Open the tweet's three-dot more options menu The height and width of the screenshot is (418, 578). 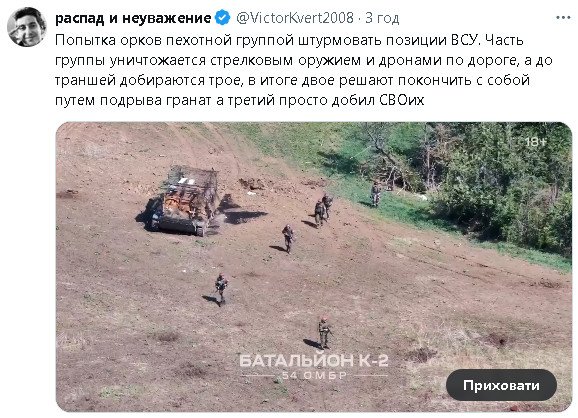click(x=563, y=18)
